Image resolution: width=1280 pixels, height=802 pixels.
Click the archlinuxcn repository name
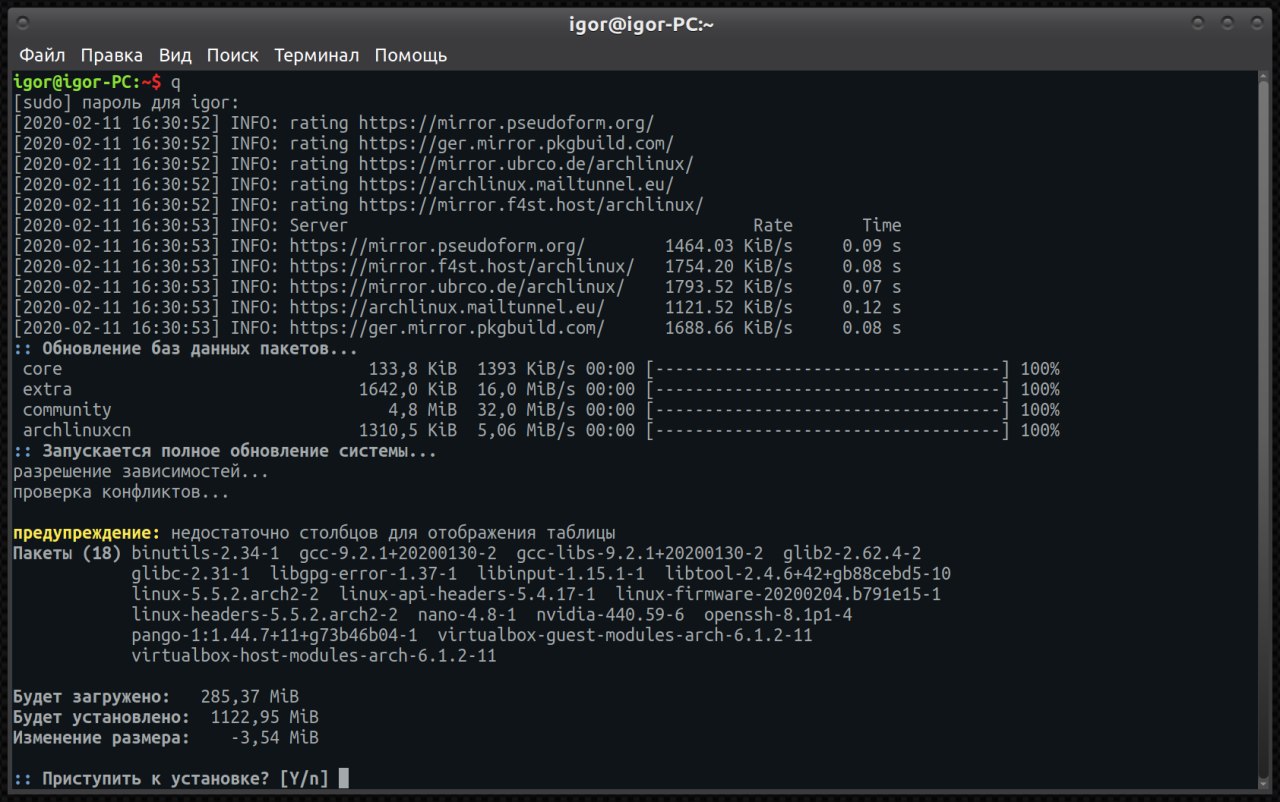(x=76, y=431)
